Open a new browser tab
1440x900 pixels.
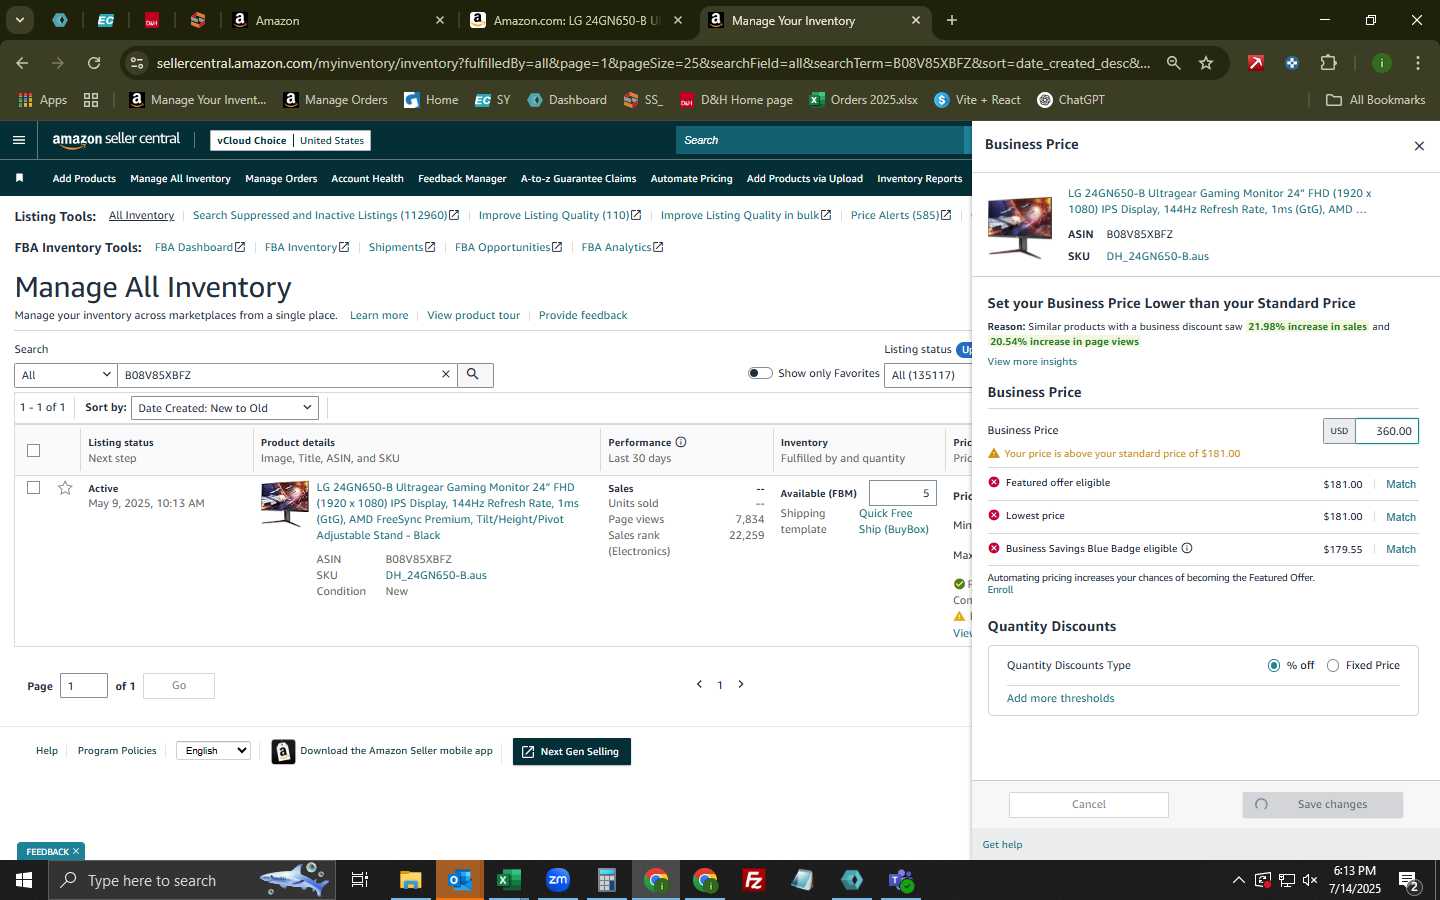click(951, 20)
